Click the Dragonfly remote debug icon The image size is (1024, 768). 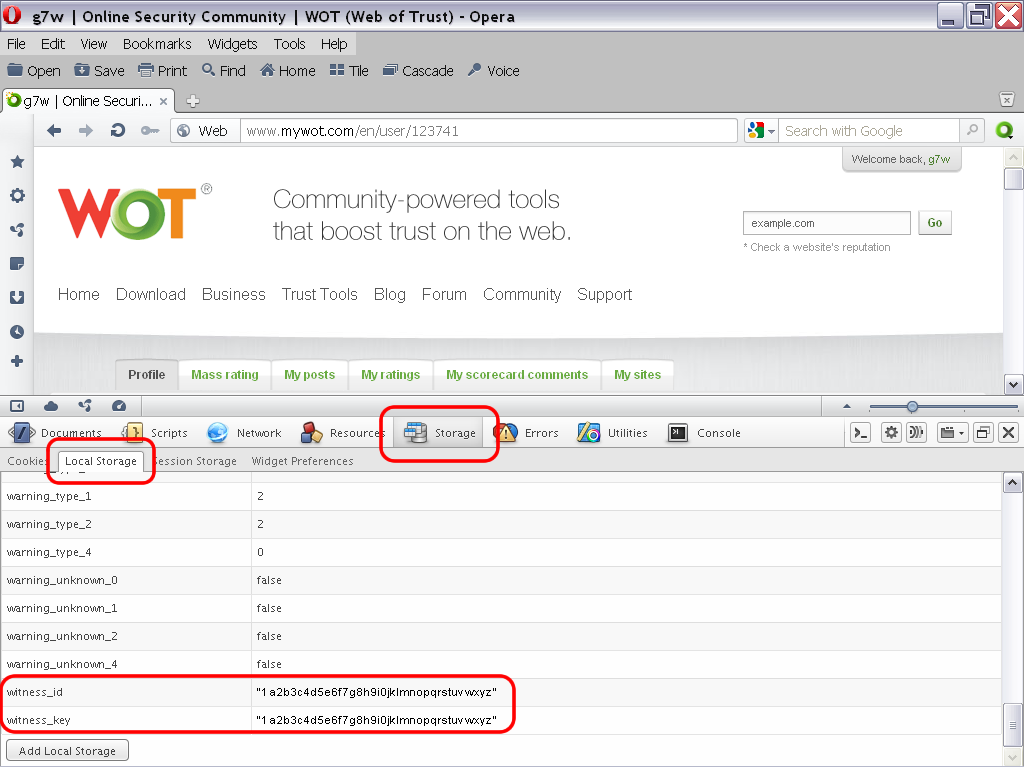point(916,432)
